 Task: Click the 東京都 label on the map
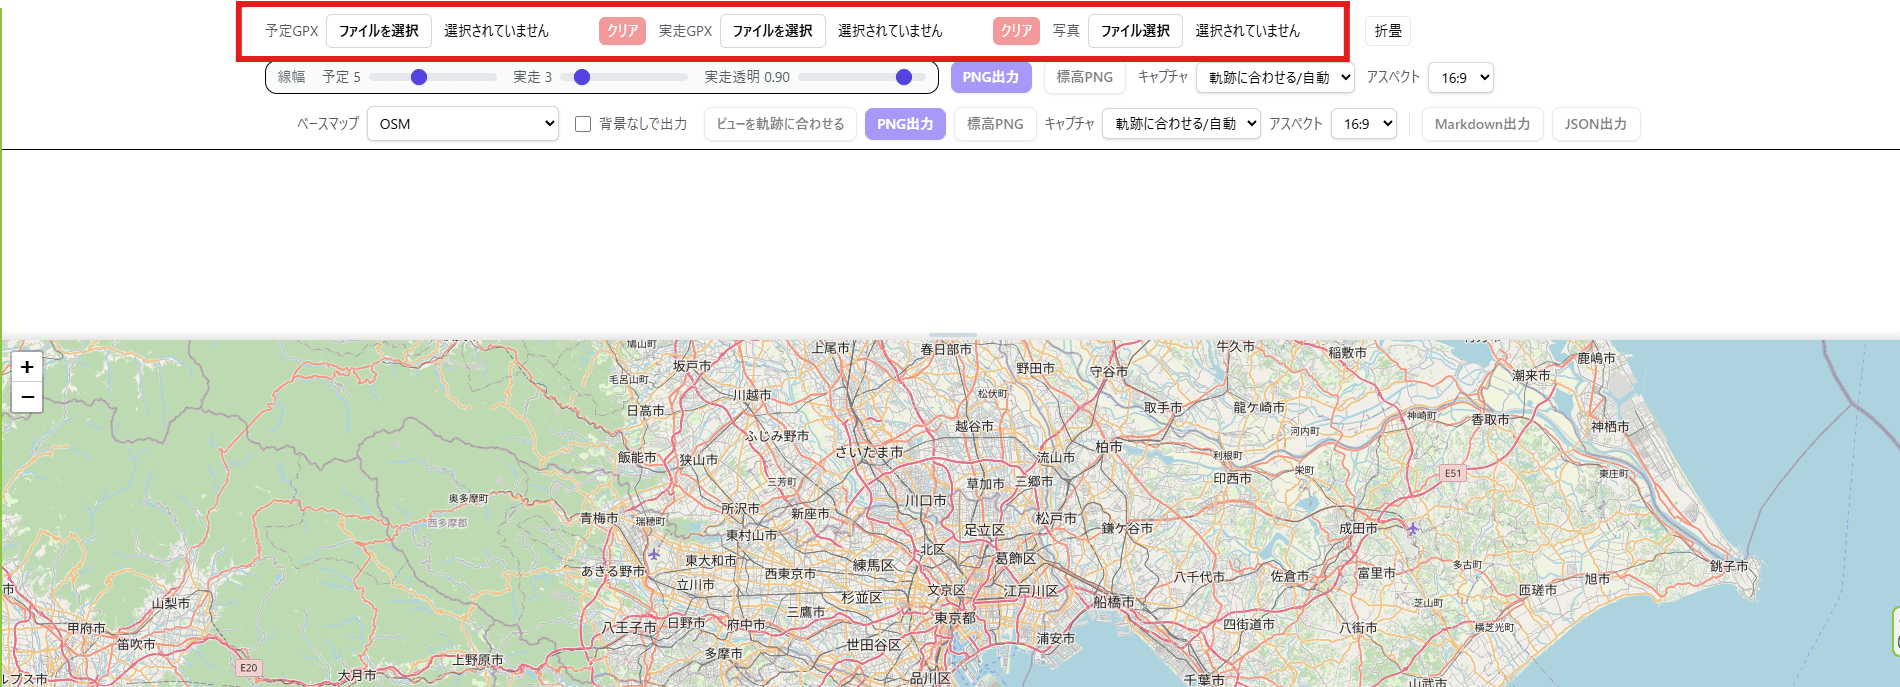(x=955, y=618)
